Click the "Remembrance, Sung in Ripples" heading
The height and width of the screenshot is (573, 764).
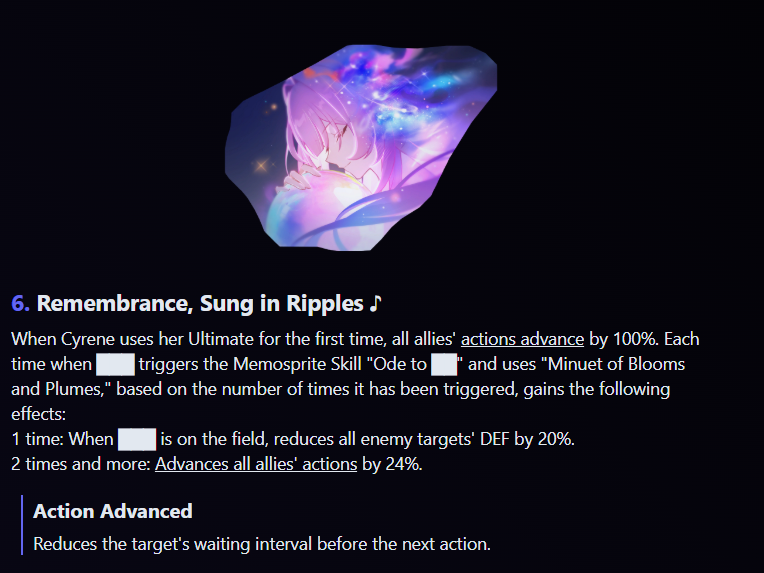pyautogui.click(x=200, y=304)
